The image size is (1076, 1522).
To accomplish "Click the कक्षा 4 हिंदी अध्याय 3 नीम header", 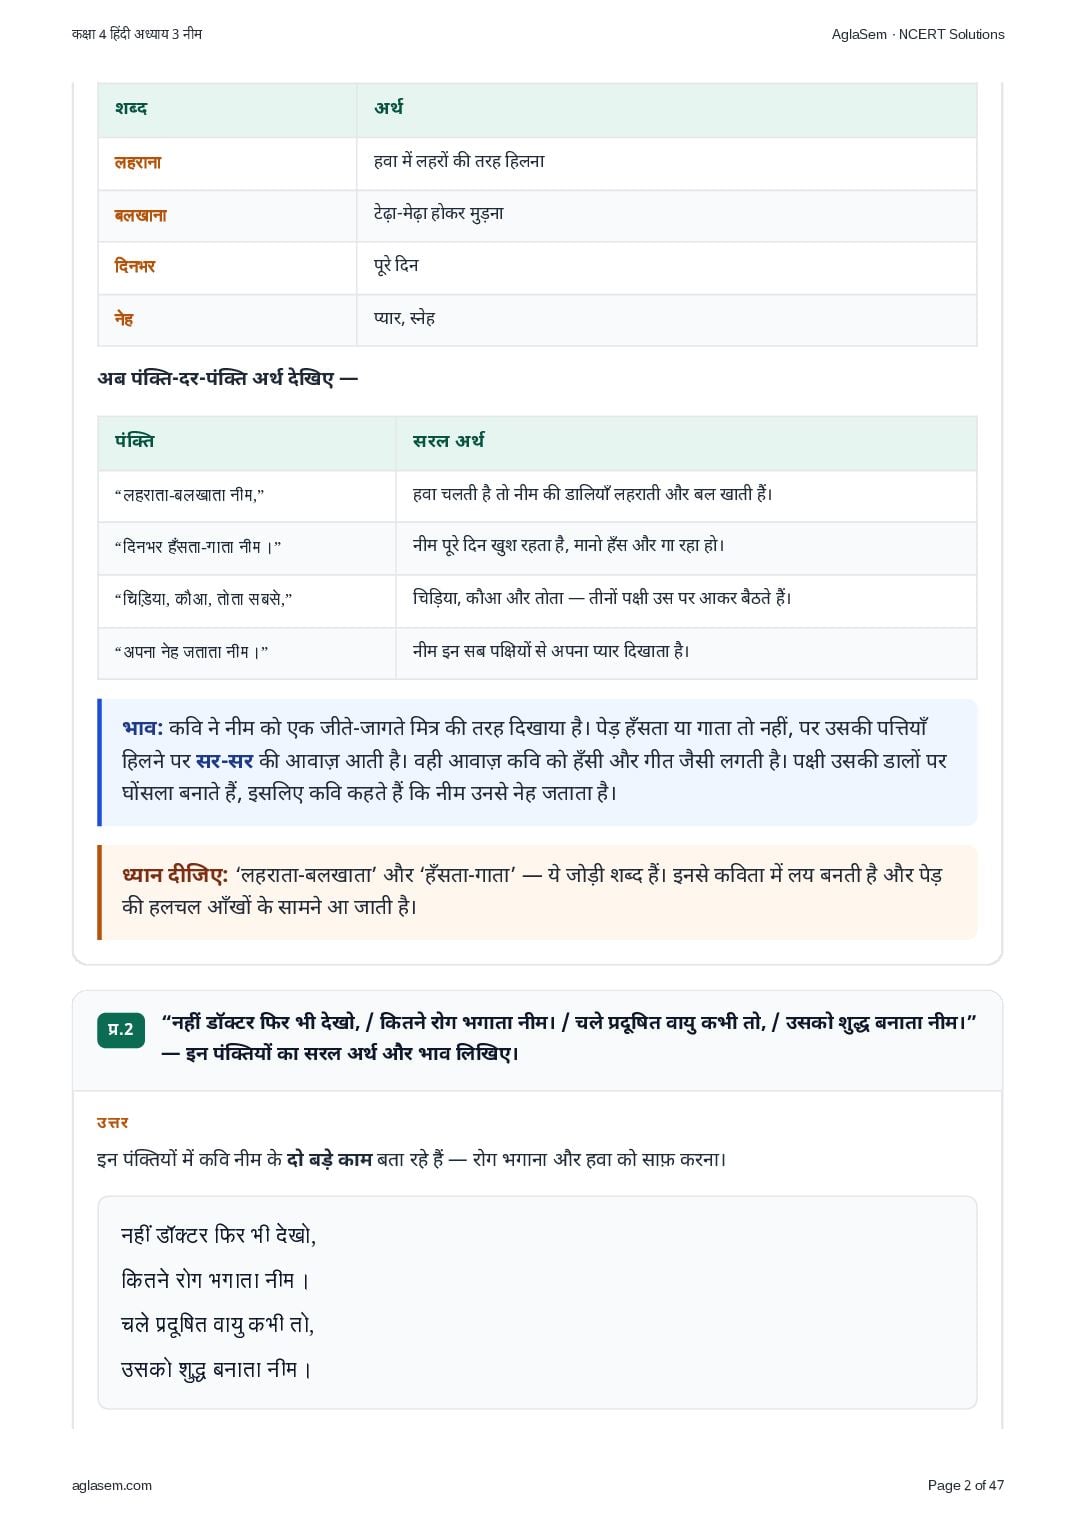I will tap(137, 34).
